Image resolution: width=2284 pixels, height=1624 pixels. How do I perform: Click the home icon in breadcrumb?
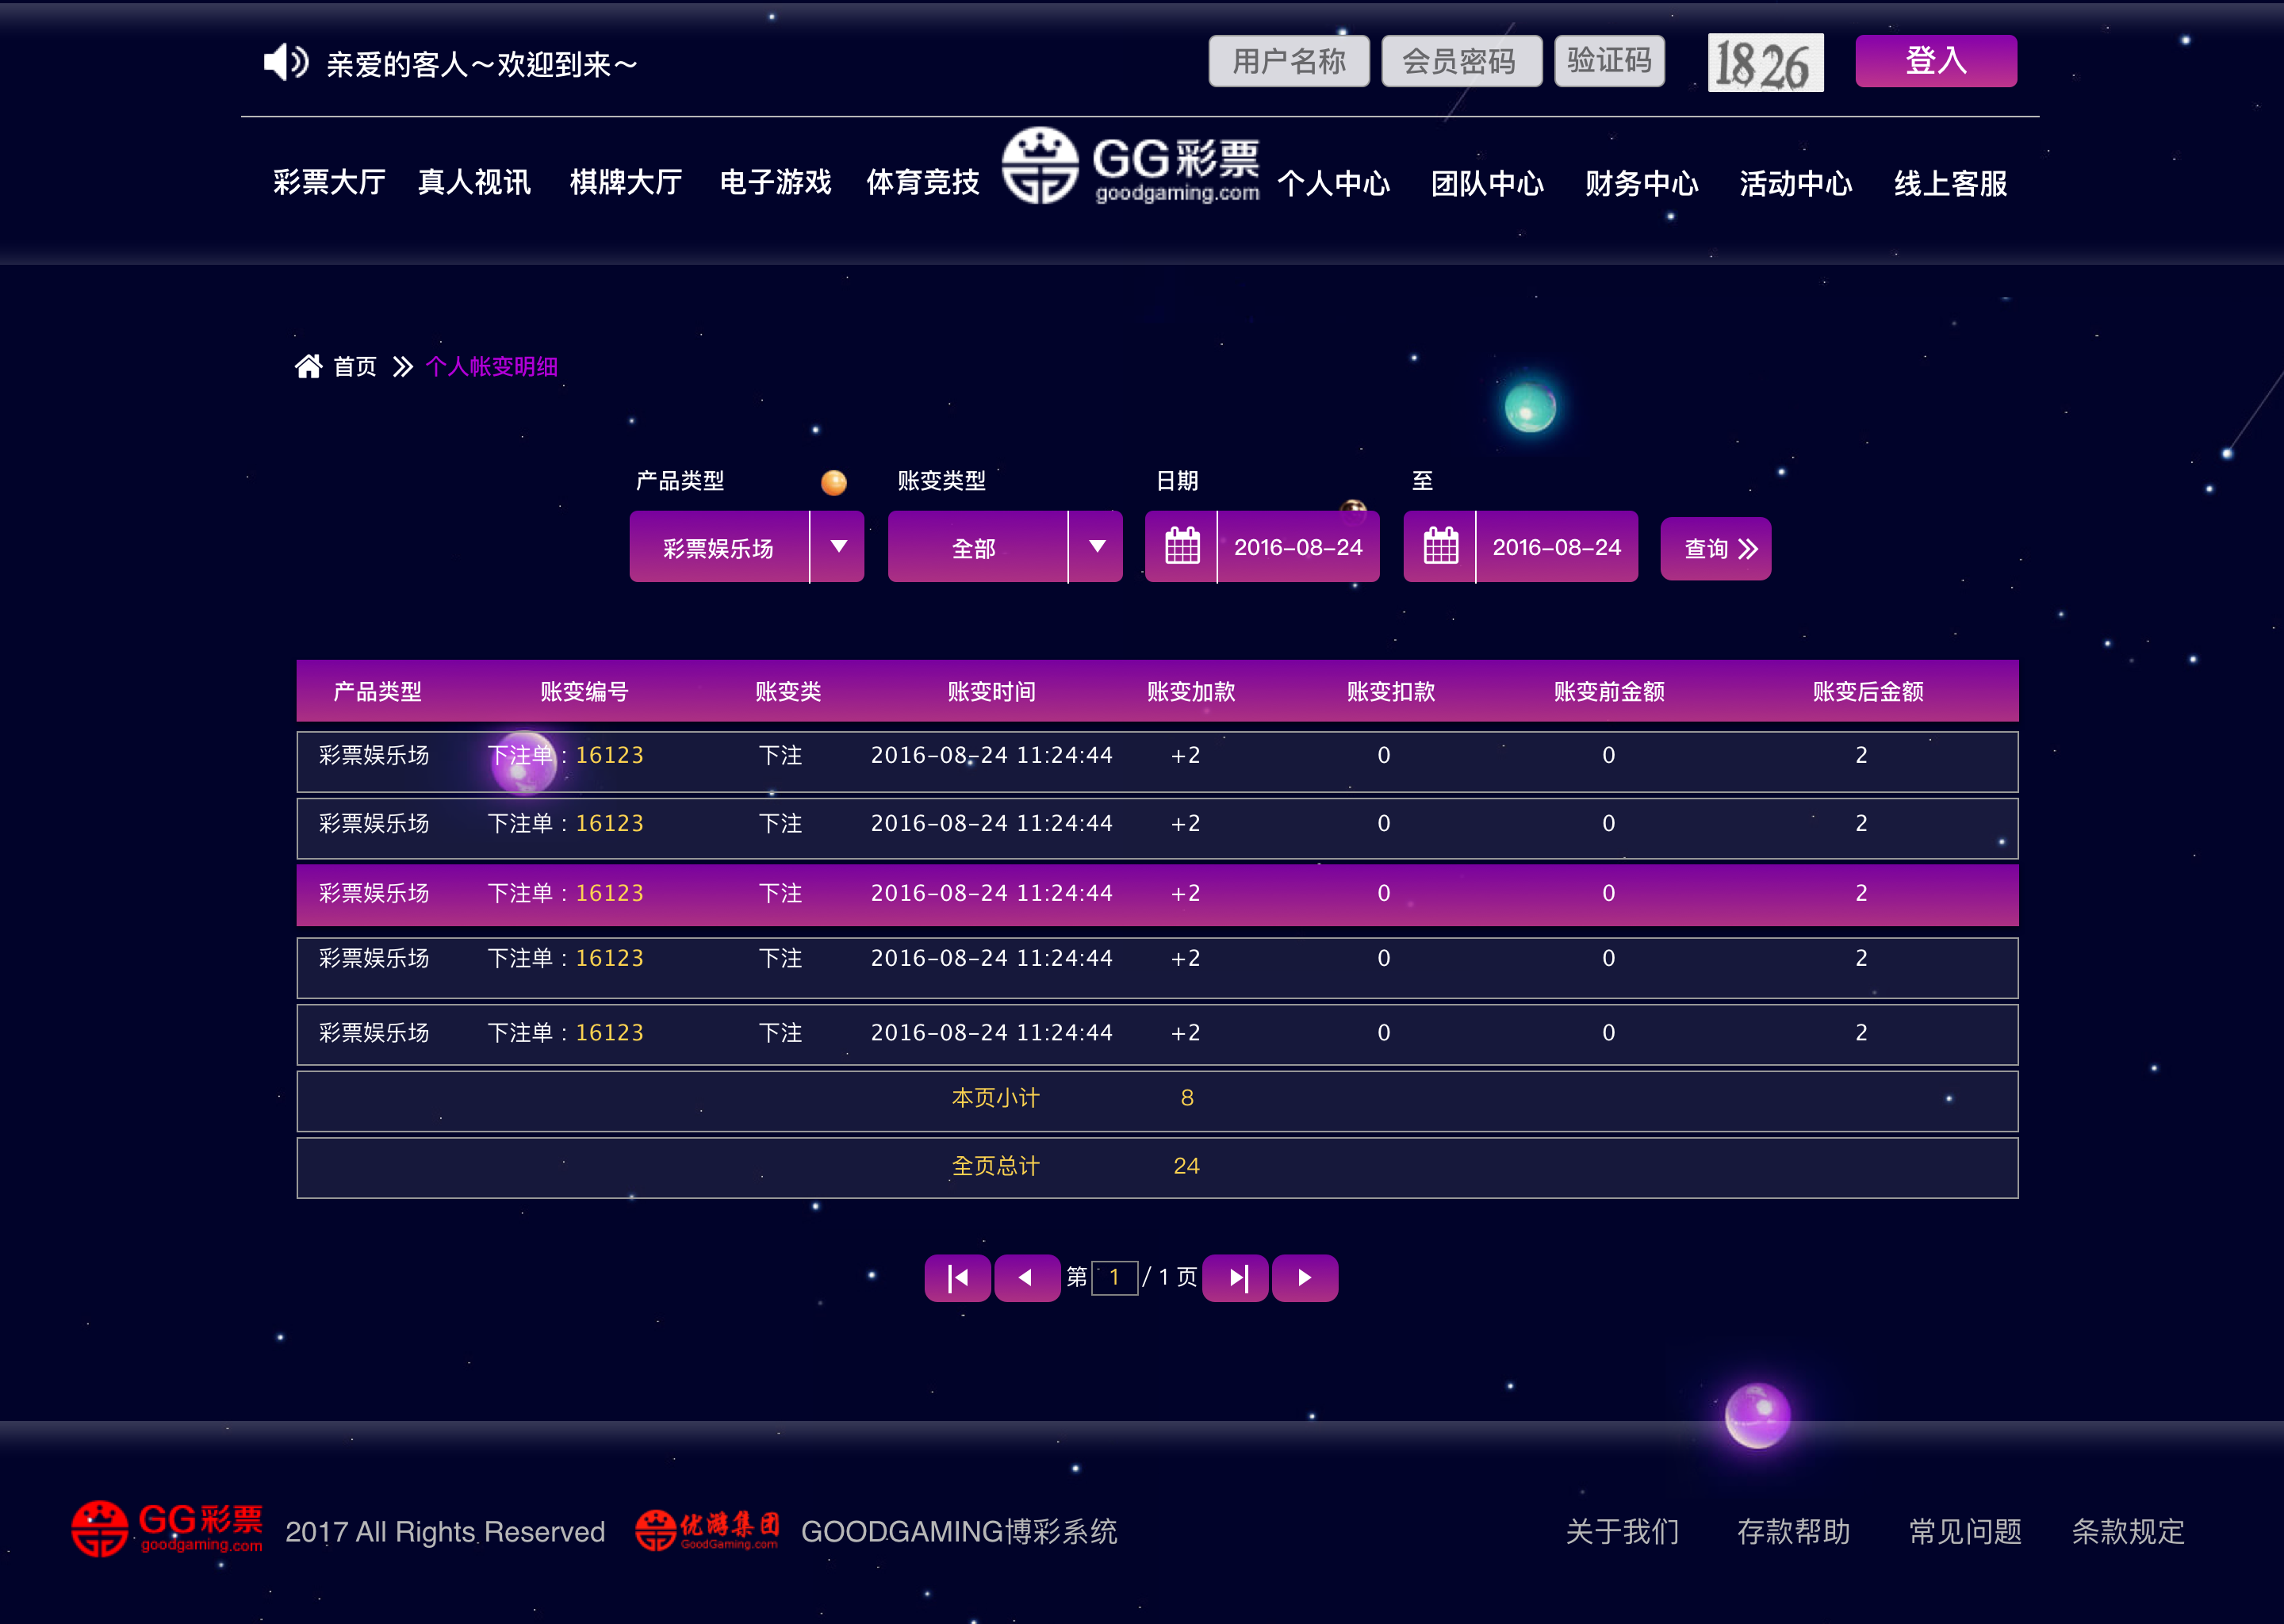click(308, 367)
